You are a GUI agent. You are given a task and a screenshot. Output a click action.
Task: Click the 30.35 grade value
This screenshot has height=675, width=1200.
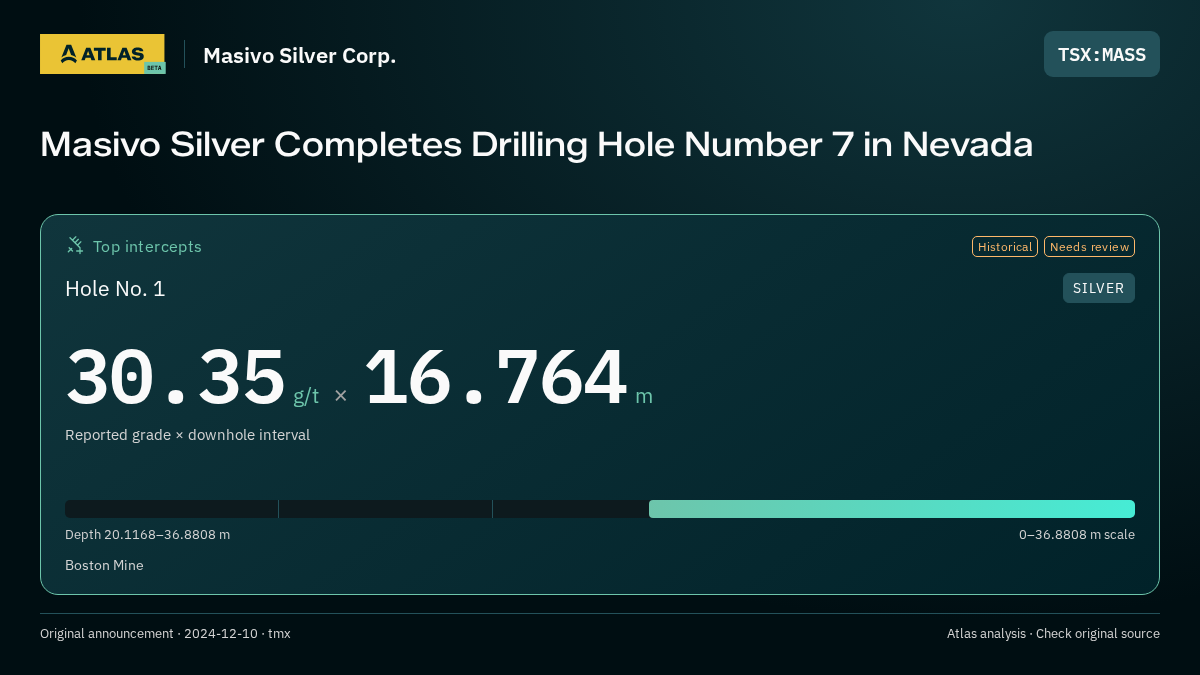(x=176, y=377)
